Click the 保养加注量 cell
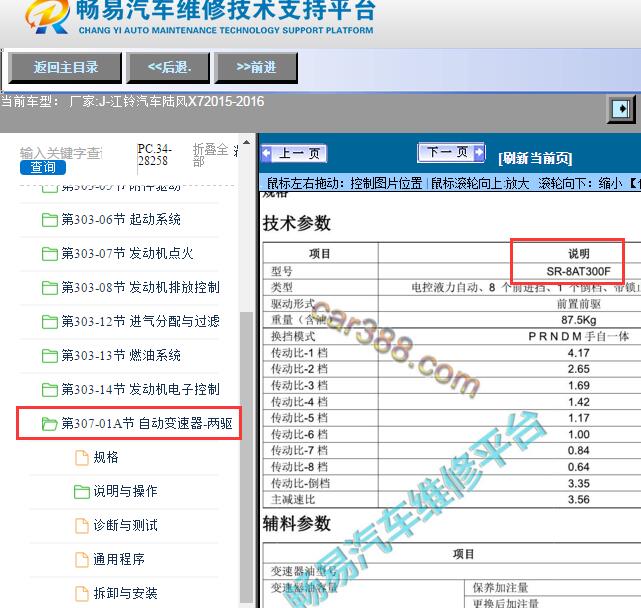The width and height of the screenshot is (641, 608). tap(500, 588)
